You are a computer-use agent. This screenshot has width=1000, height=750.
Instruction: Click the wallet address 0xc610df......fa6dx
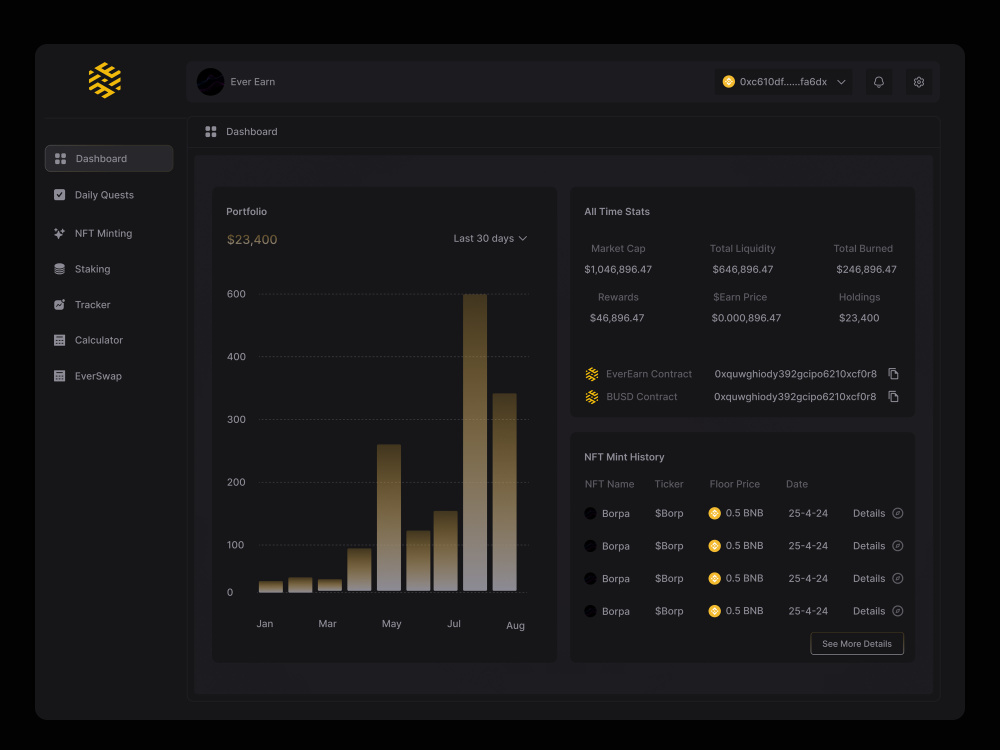(x=783, y=82)
